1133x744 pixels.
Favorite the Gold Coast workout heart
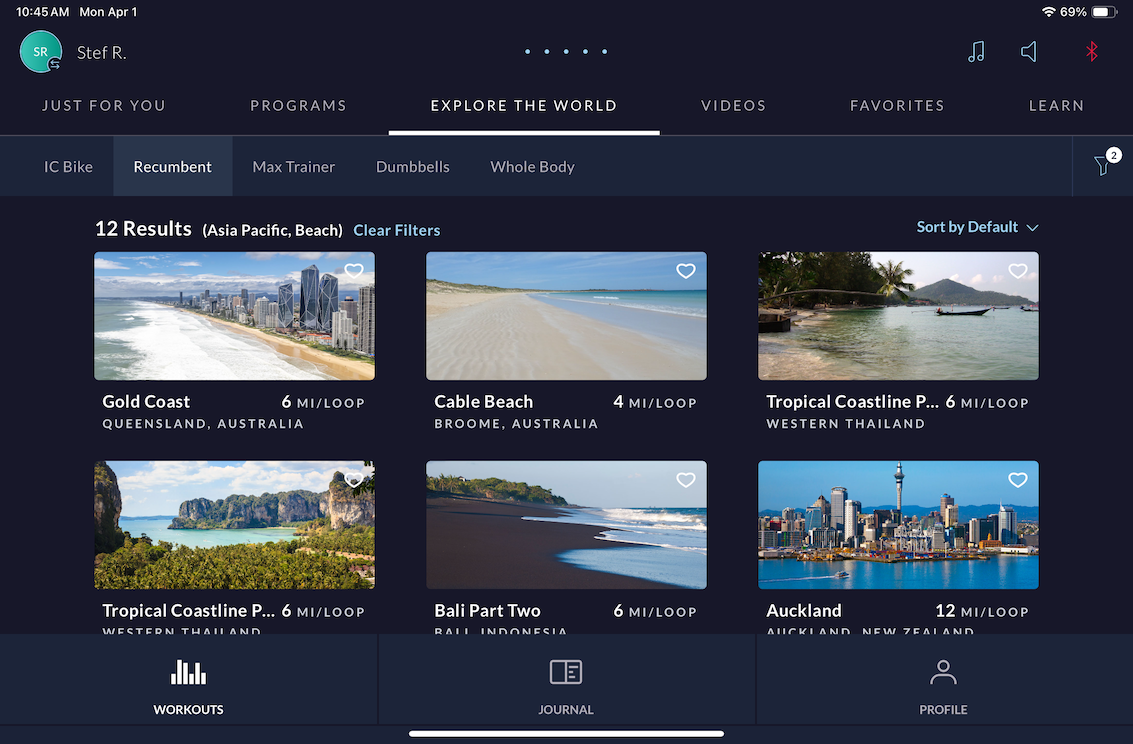(353, 271)
